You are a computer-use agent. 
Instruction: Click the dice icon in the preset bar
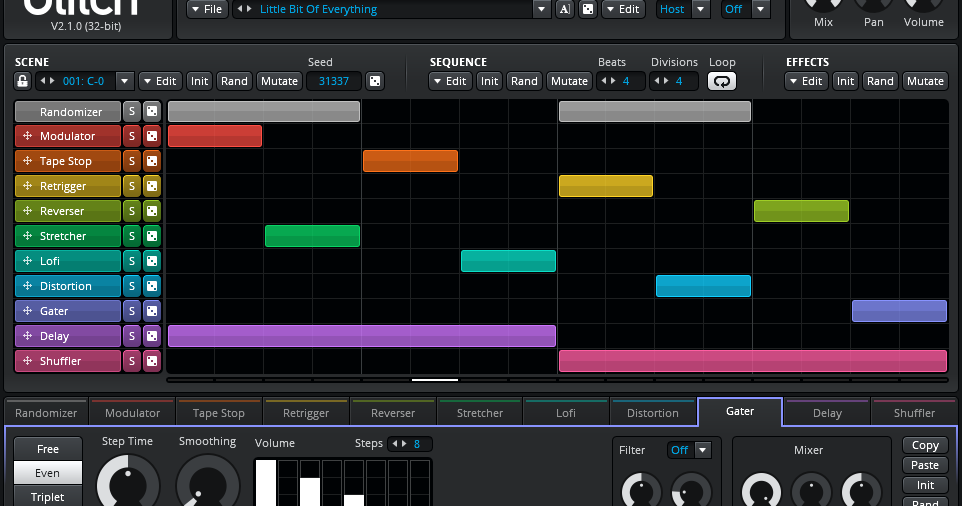(588, 9)
